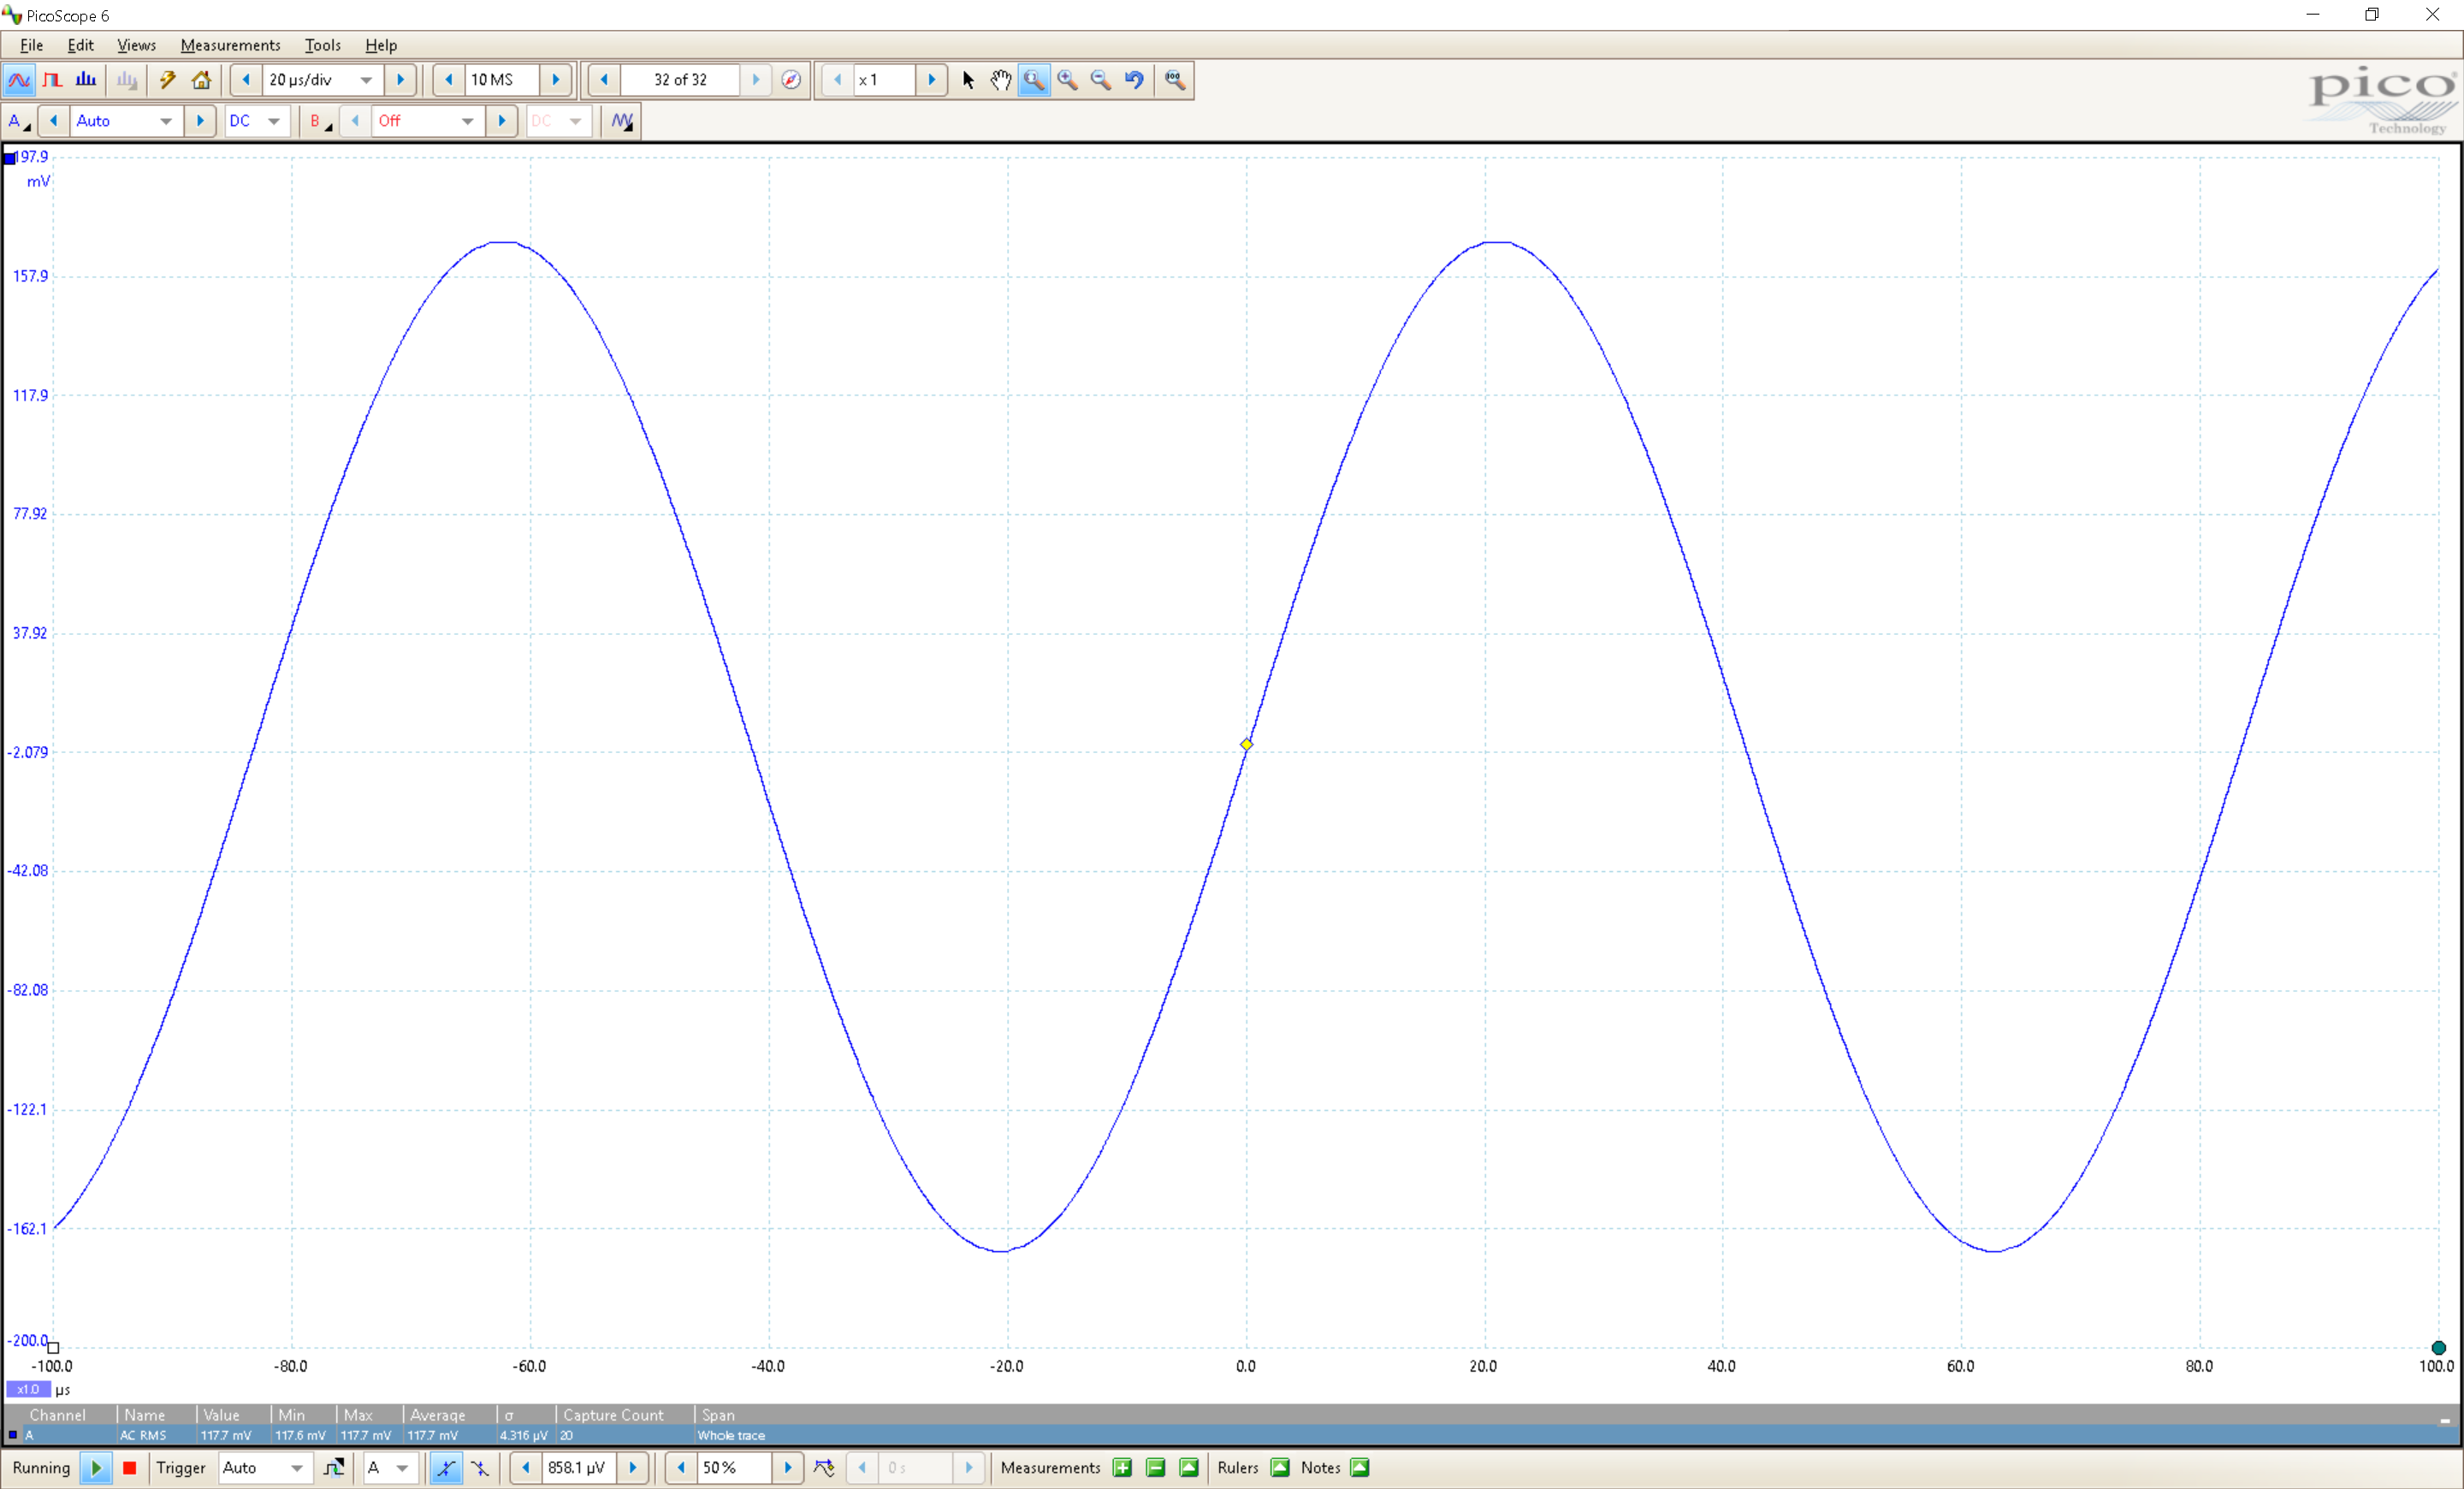Image resolution: width=2464 pixels, height=1489 pixels.
Task: Open the Tools menu
Action: 322,45
